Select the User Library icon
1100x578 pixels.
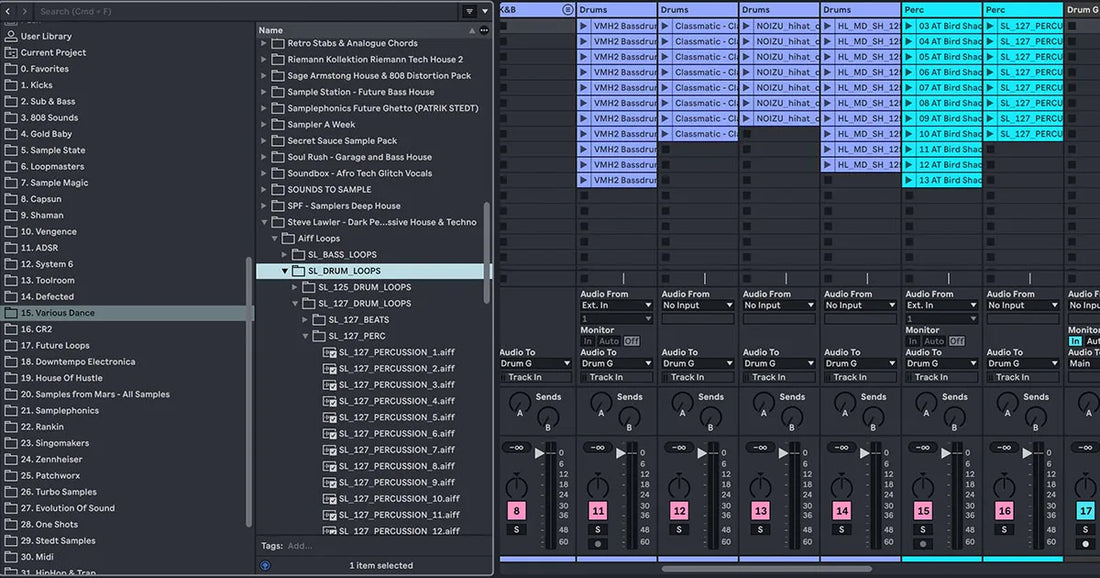pos(11,36)
